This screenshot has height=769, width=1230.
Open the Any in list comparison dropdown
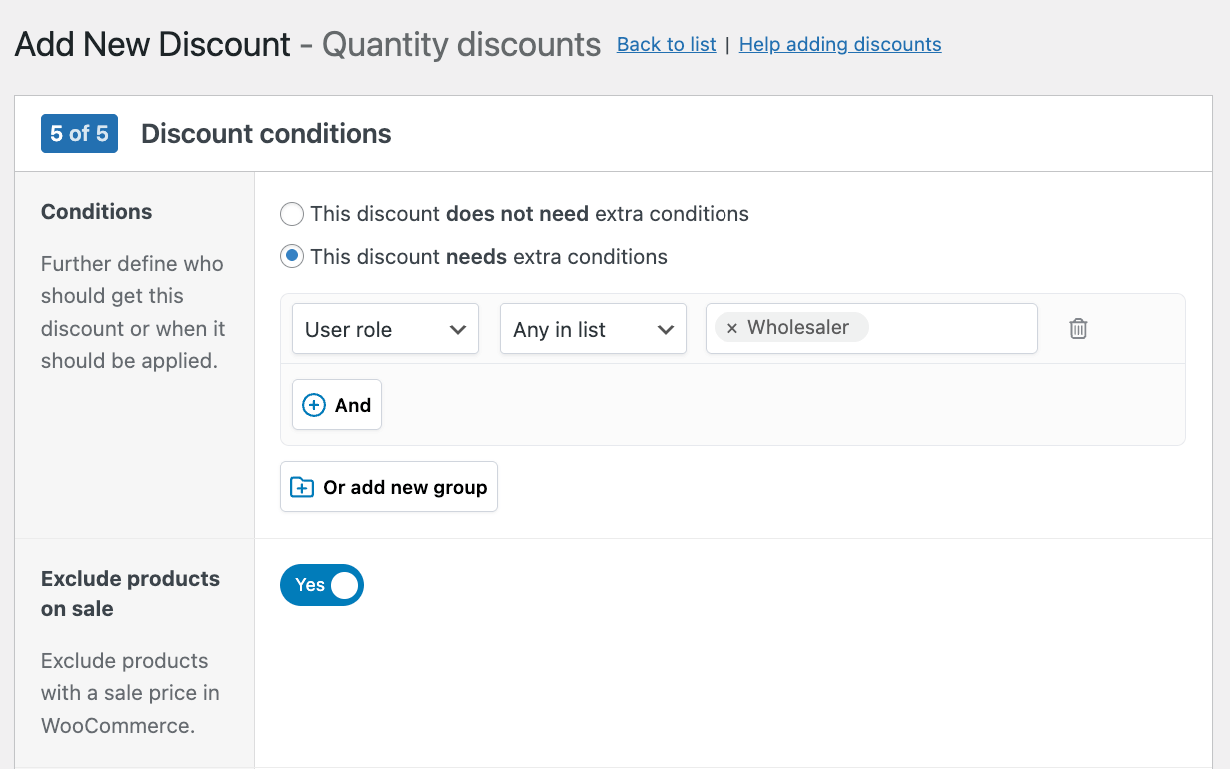tap(593, 328)
